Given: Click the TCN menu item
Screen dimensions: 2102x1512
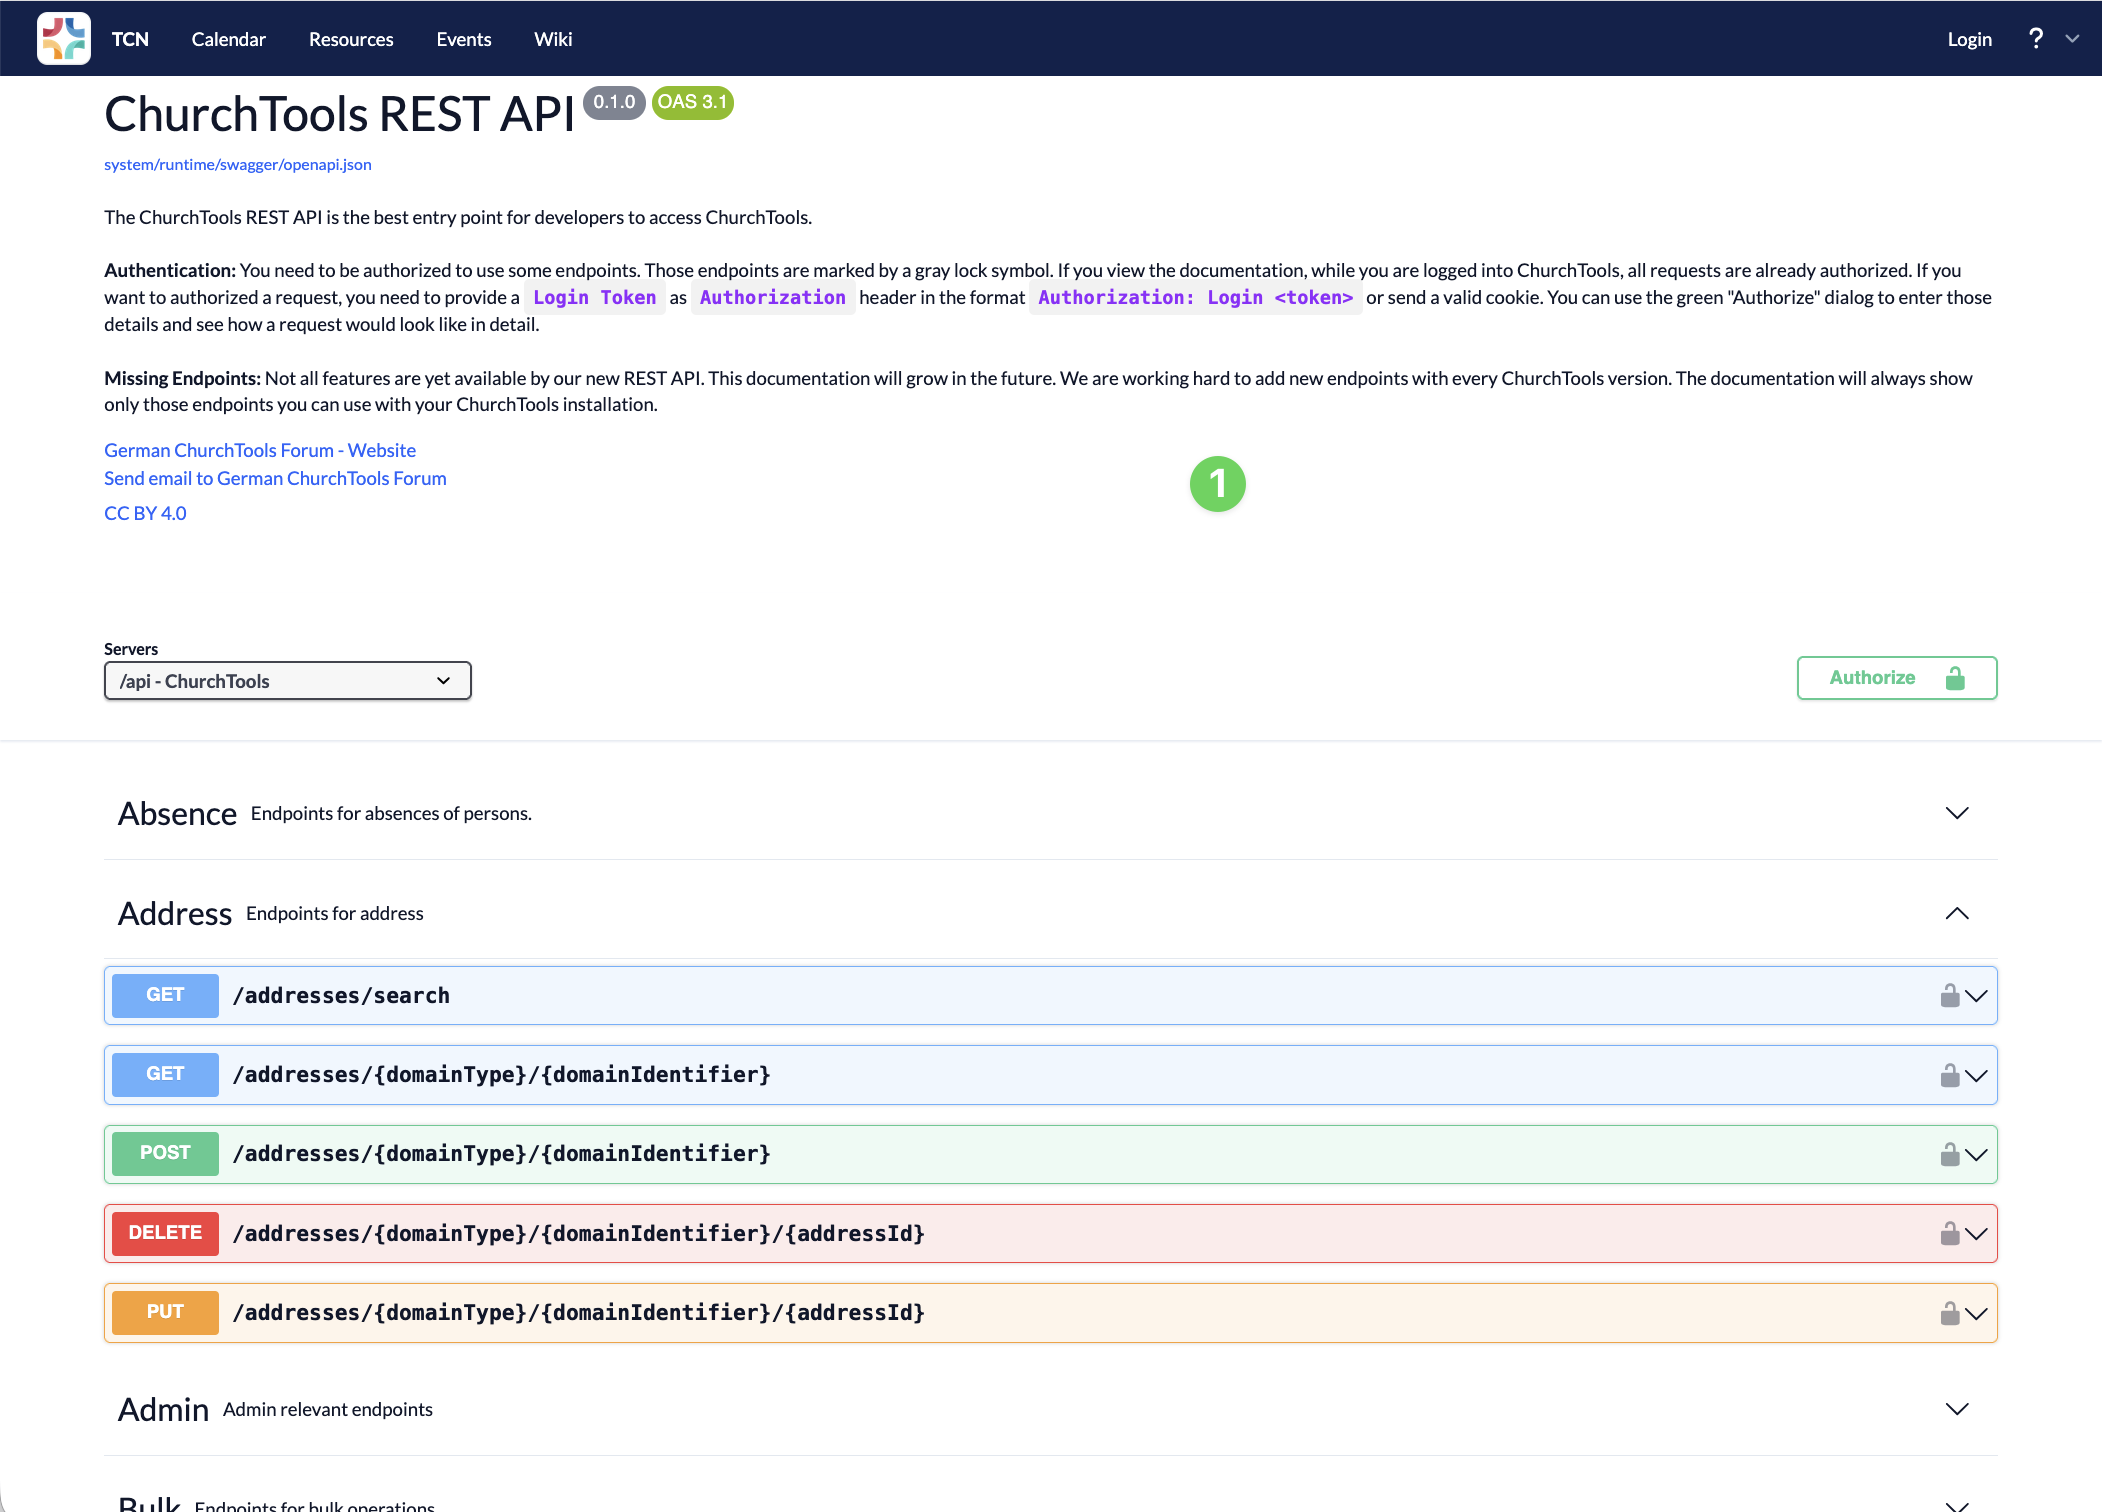Looking at the screenshot, I should (x=130, y=39).
